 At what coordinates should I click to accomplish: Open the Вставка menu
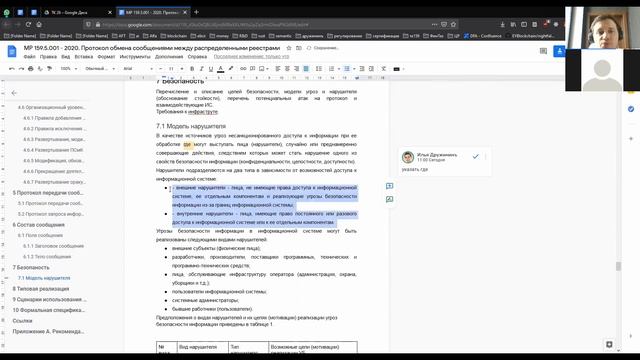click(x=84, y=57)
